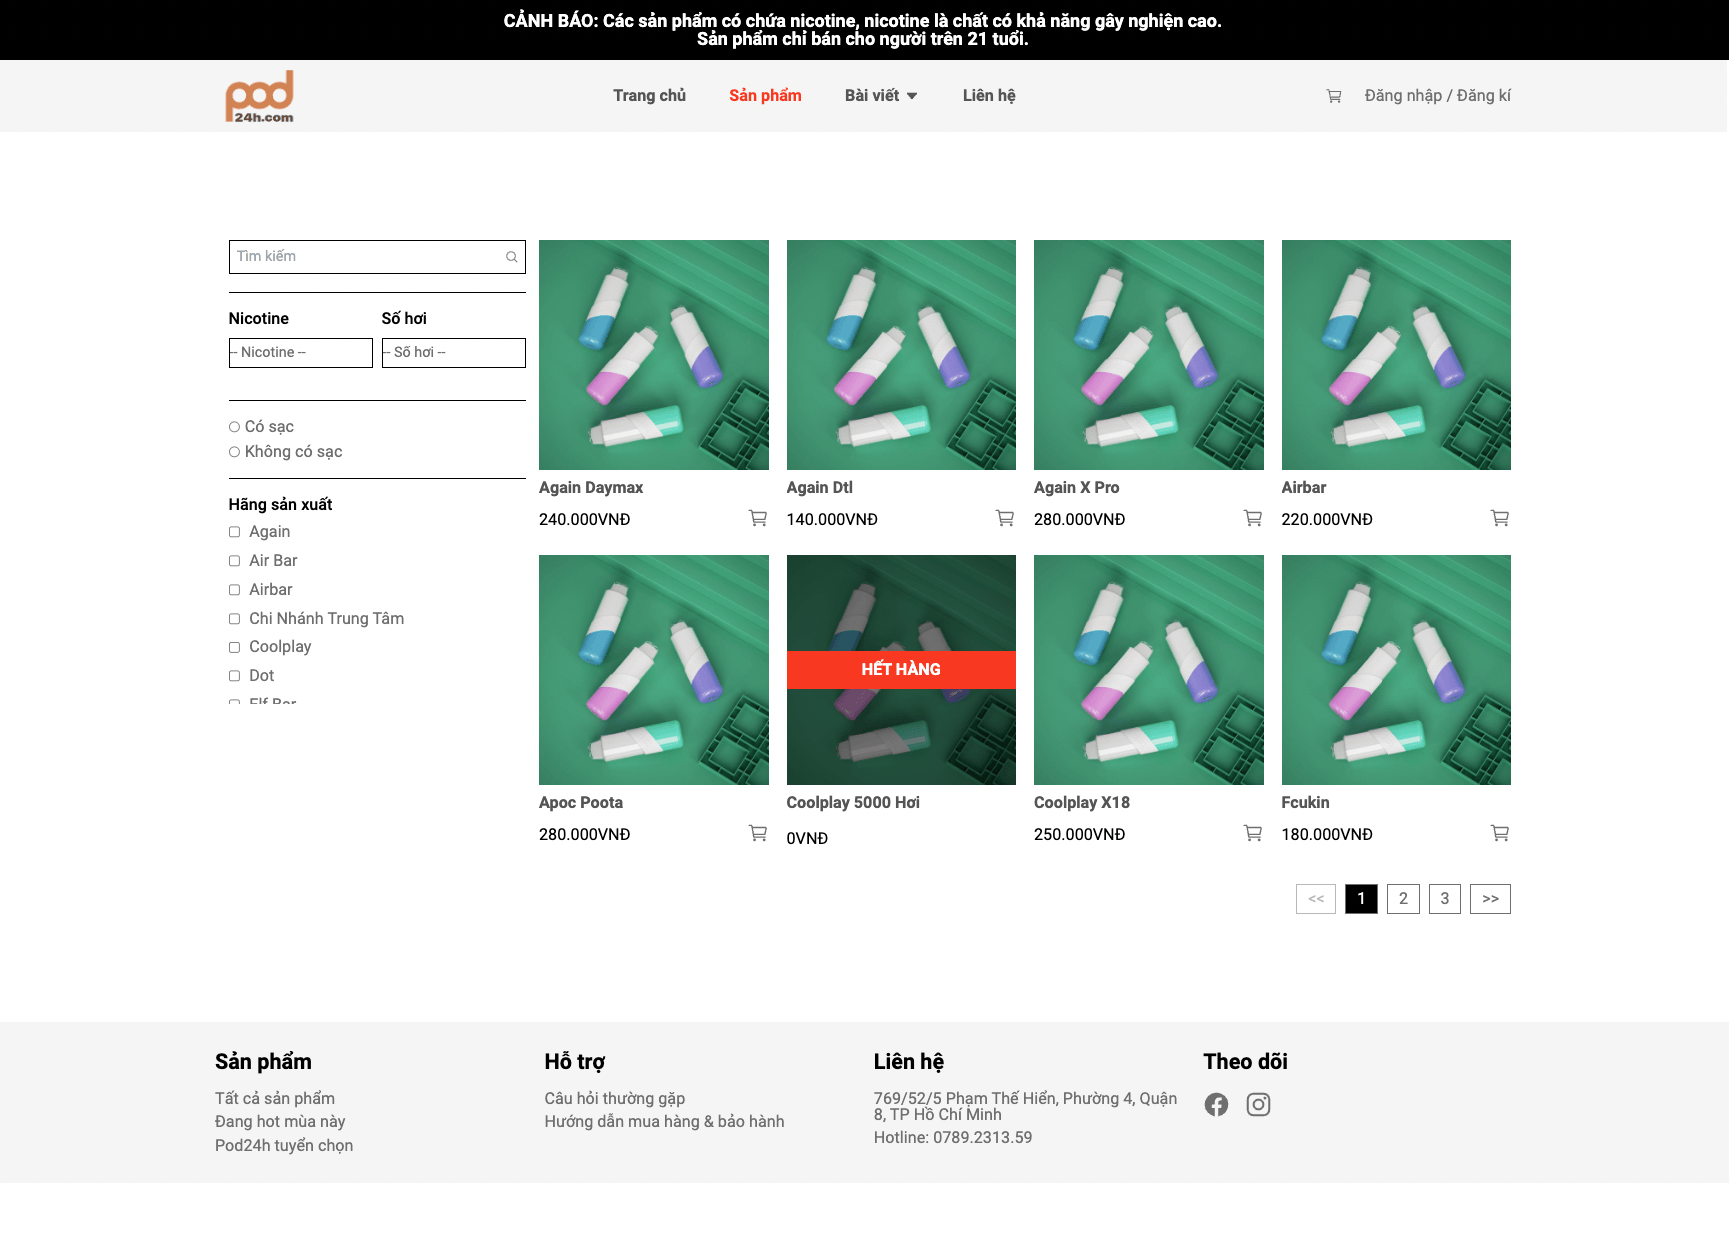This screenshot has height=1238, width=1729.
Task: Click Đăng nhập / Đăng kí link
Action: pyautogui.click(x=1437, y=96)
